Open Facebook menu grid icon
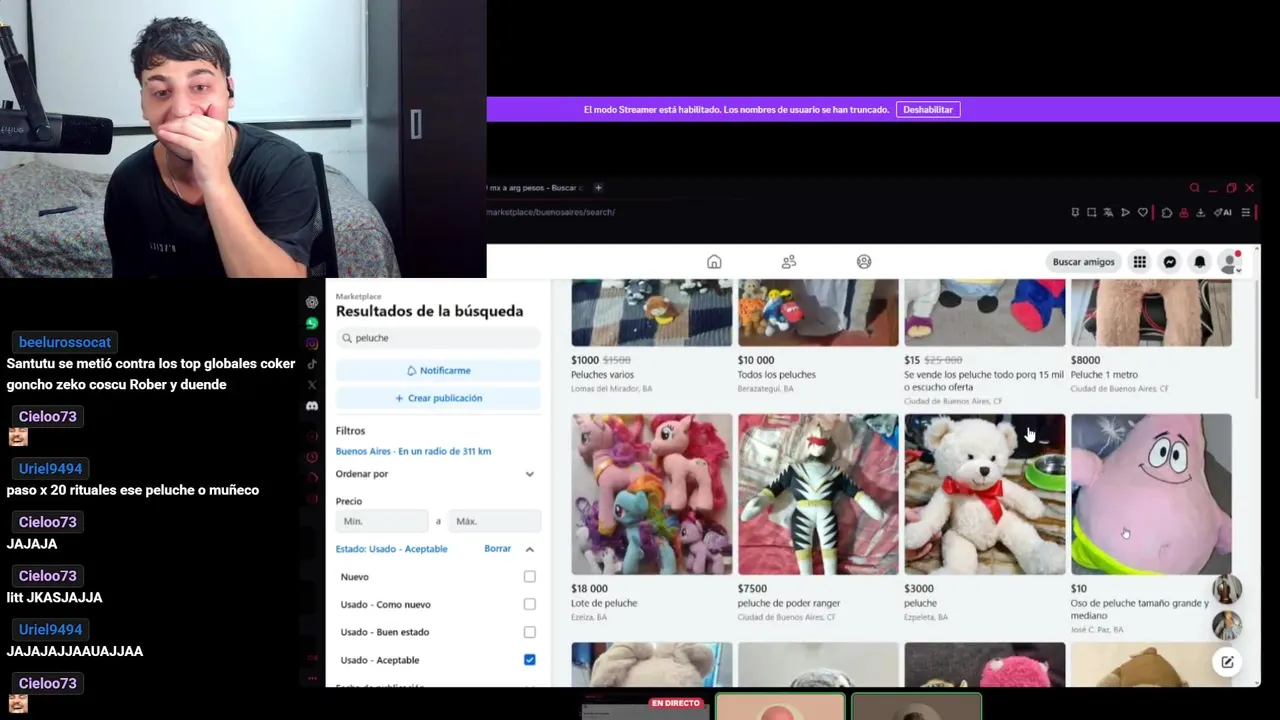This screenshot has width=1280, height=720. [1139, 262]
